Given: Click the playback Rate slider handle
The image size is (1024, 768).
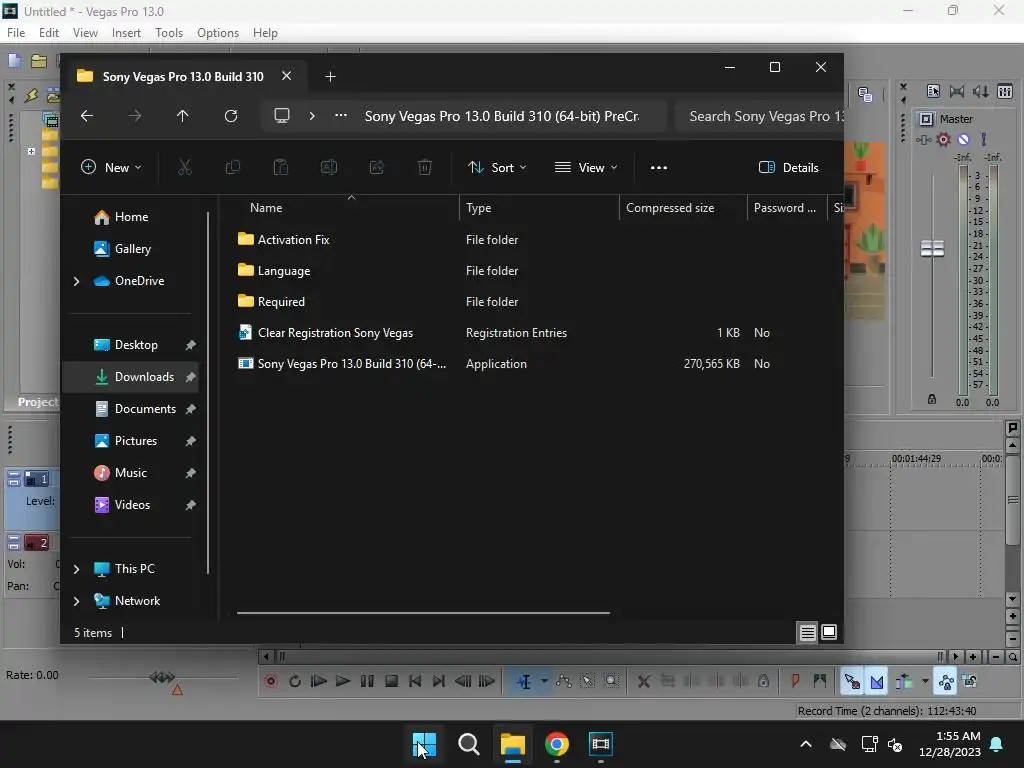Looking at the screenshot, I should (162, 677).
